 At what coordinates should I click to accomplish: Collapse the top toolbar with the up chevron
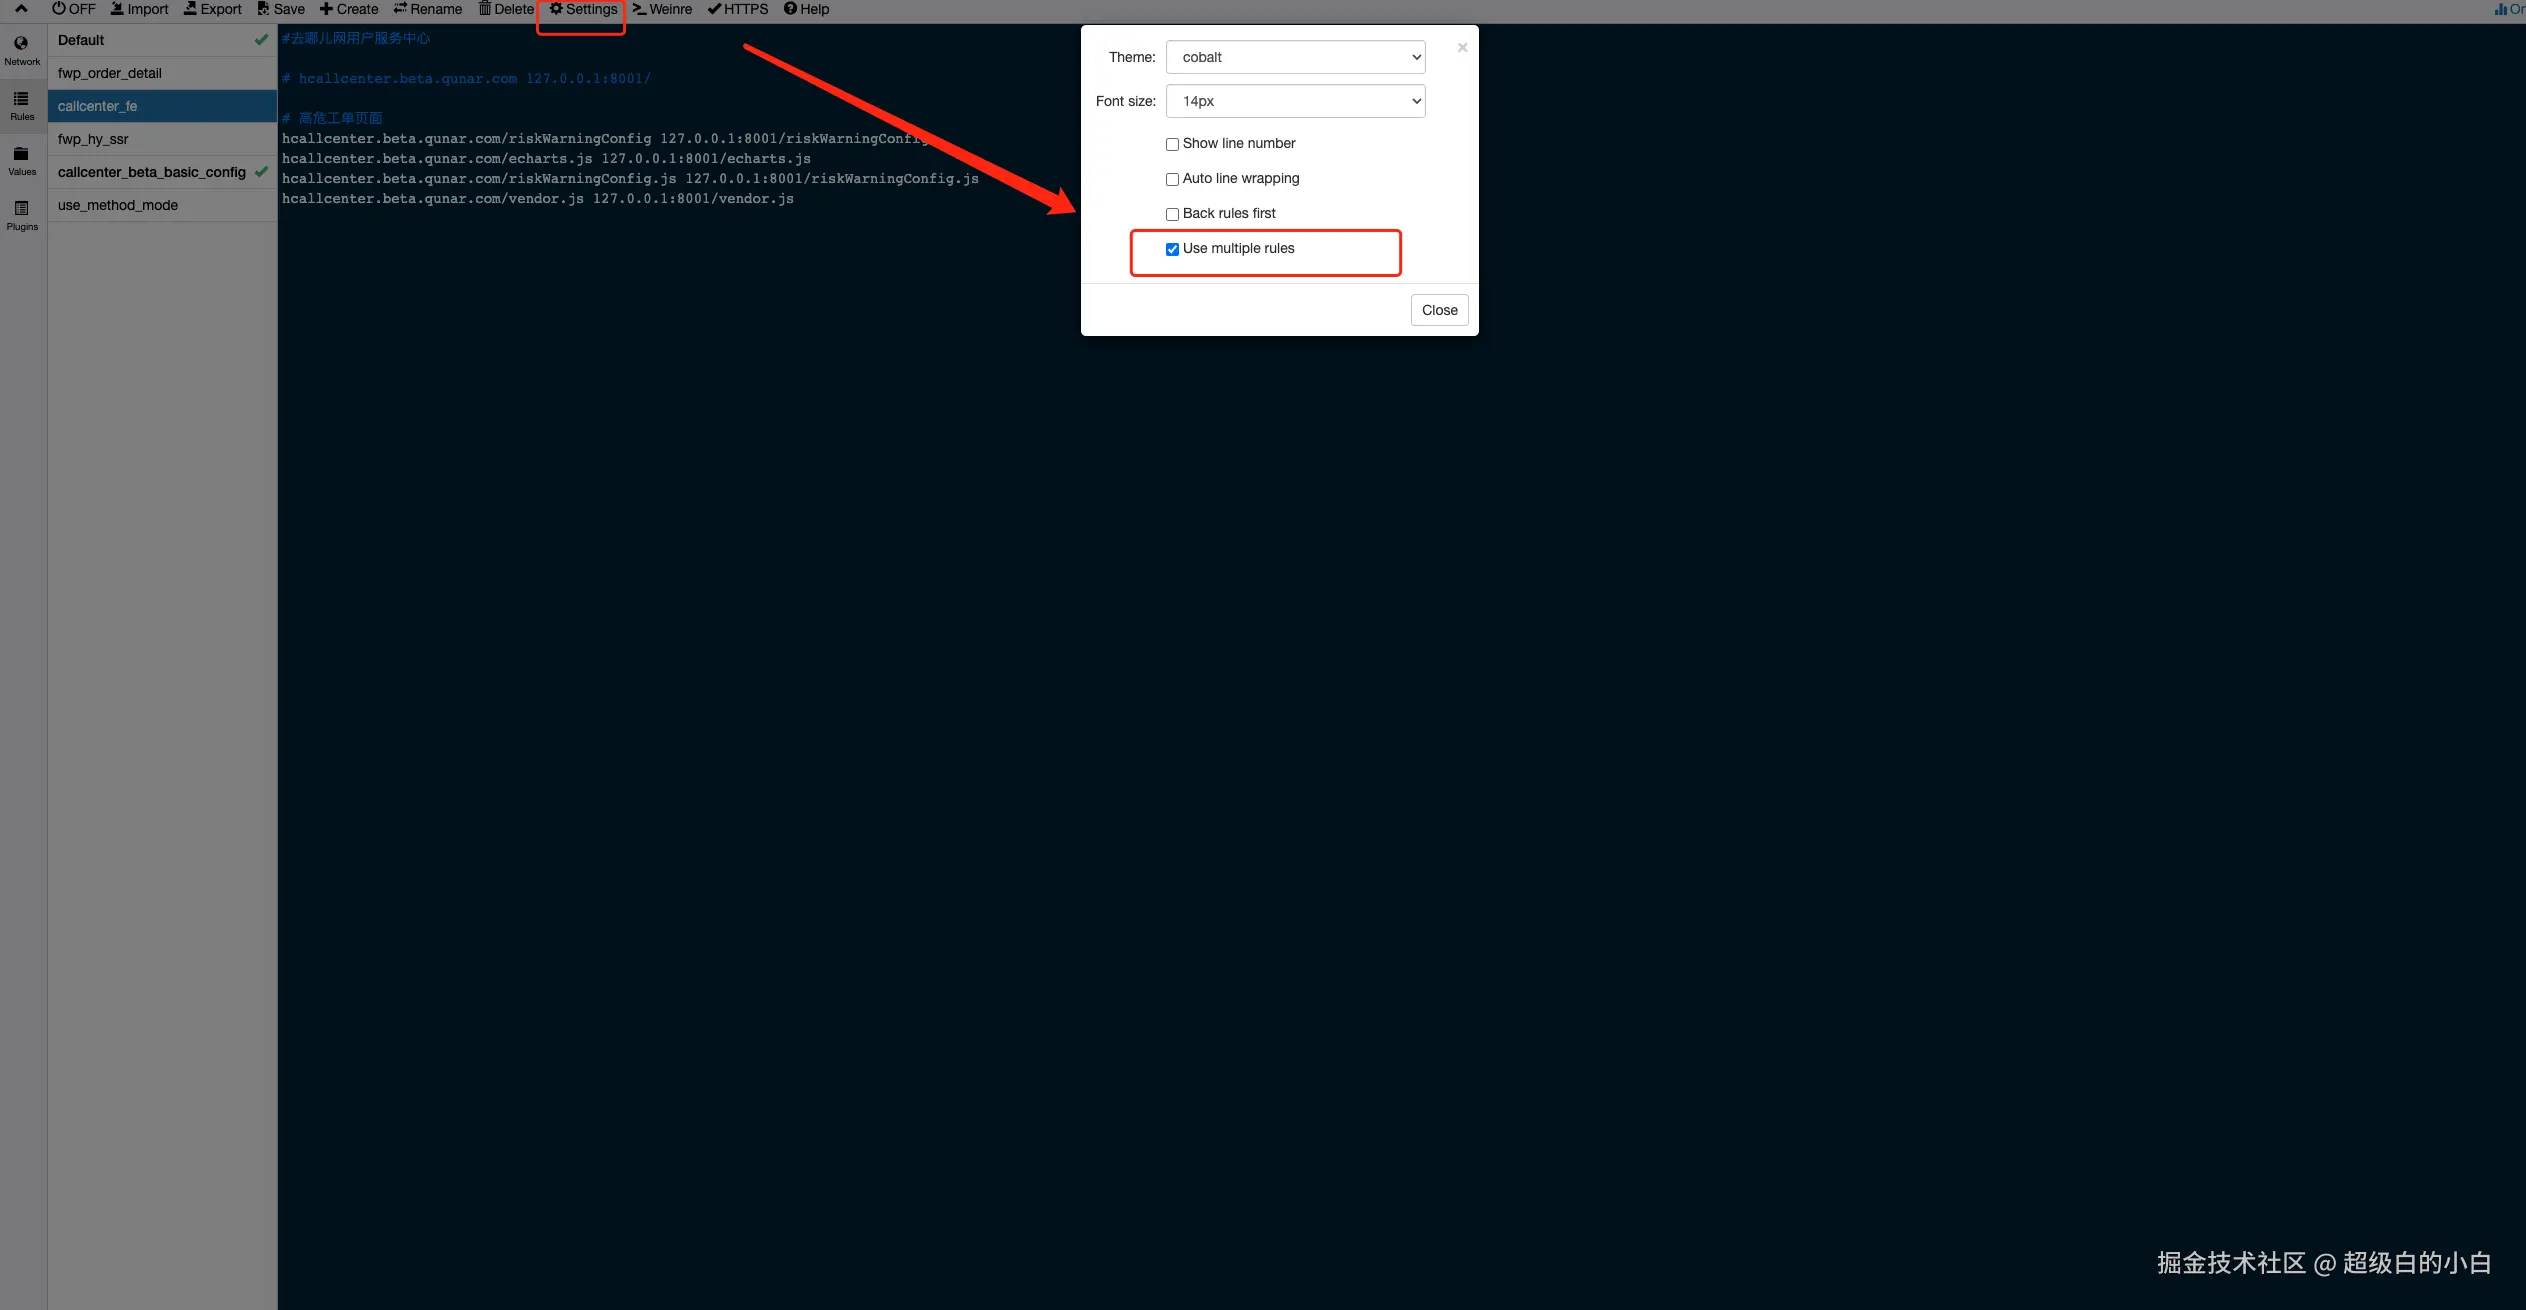[x=21, y=9]
